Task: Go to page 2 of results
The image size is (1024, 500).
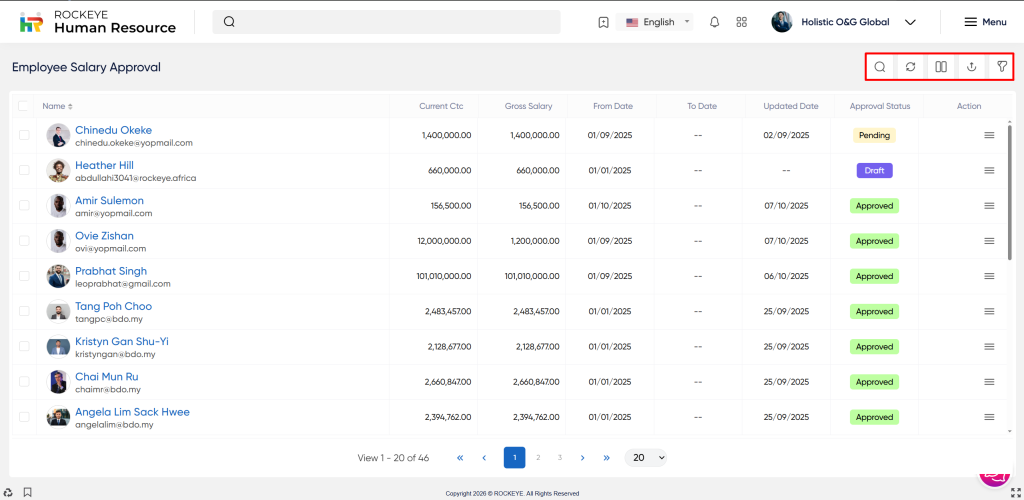Action: [x=538, y=457]
